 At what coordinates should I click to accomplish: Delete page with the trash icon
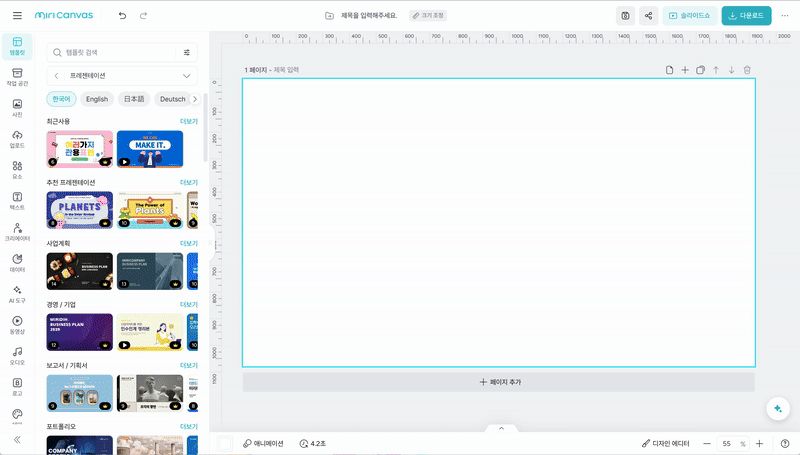[747, 70]
